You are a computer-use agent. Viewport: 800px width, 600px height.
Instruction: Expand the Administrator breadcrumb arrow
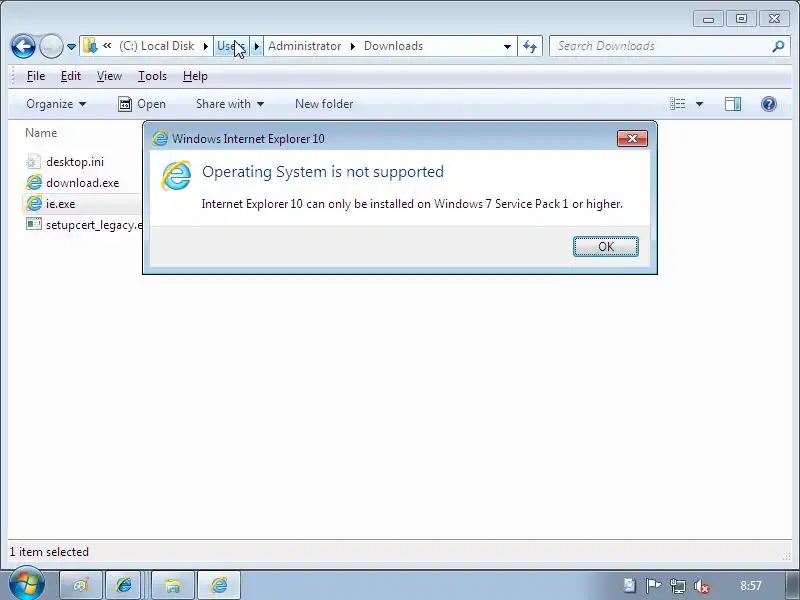(x=353, y=46)
